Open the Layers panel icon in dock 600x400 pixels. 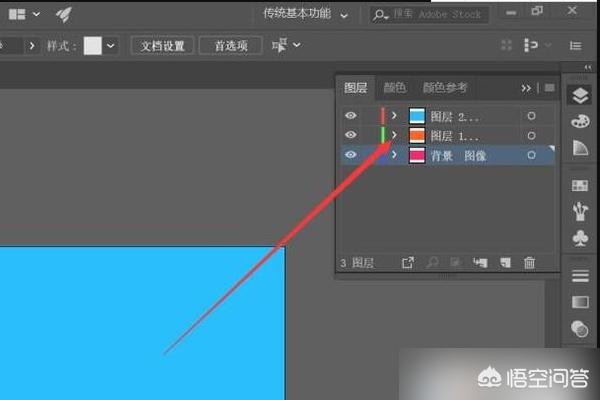(579, 95)
